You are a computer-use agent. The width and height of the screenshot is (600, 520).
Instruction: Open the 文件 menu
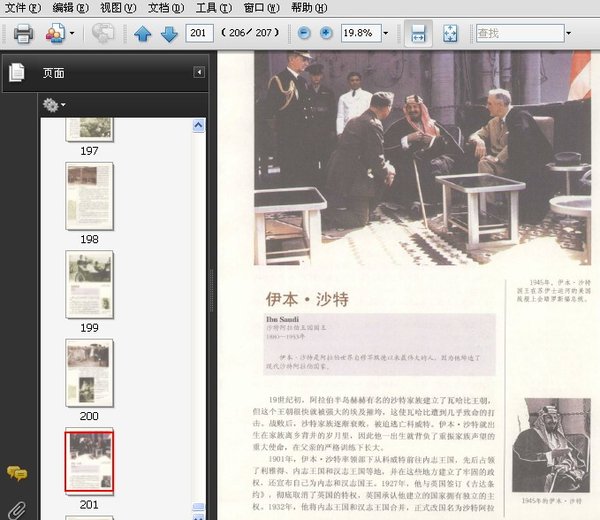23,7
